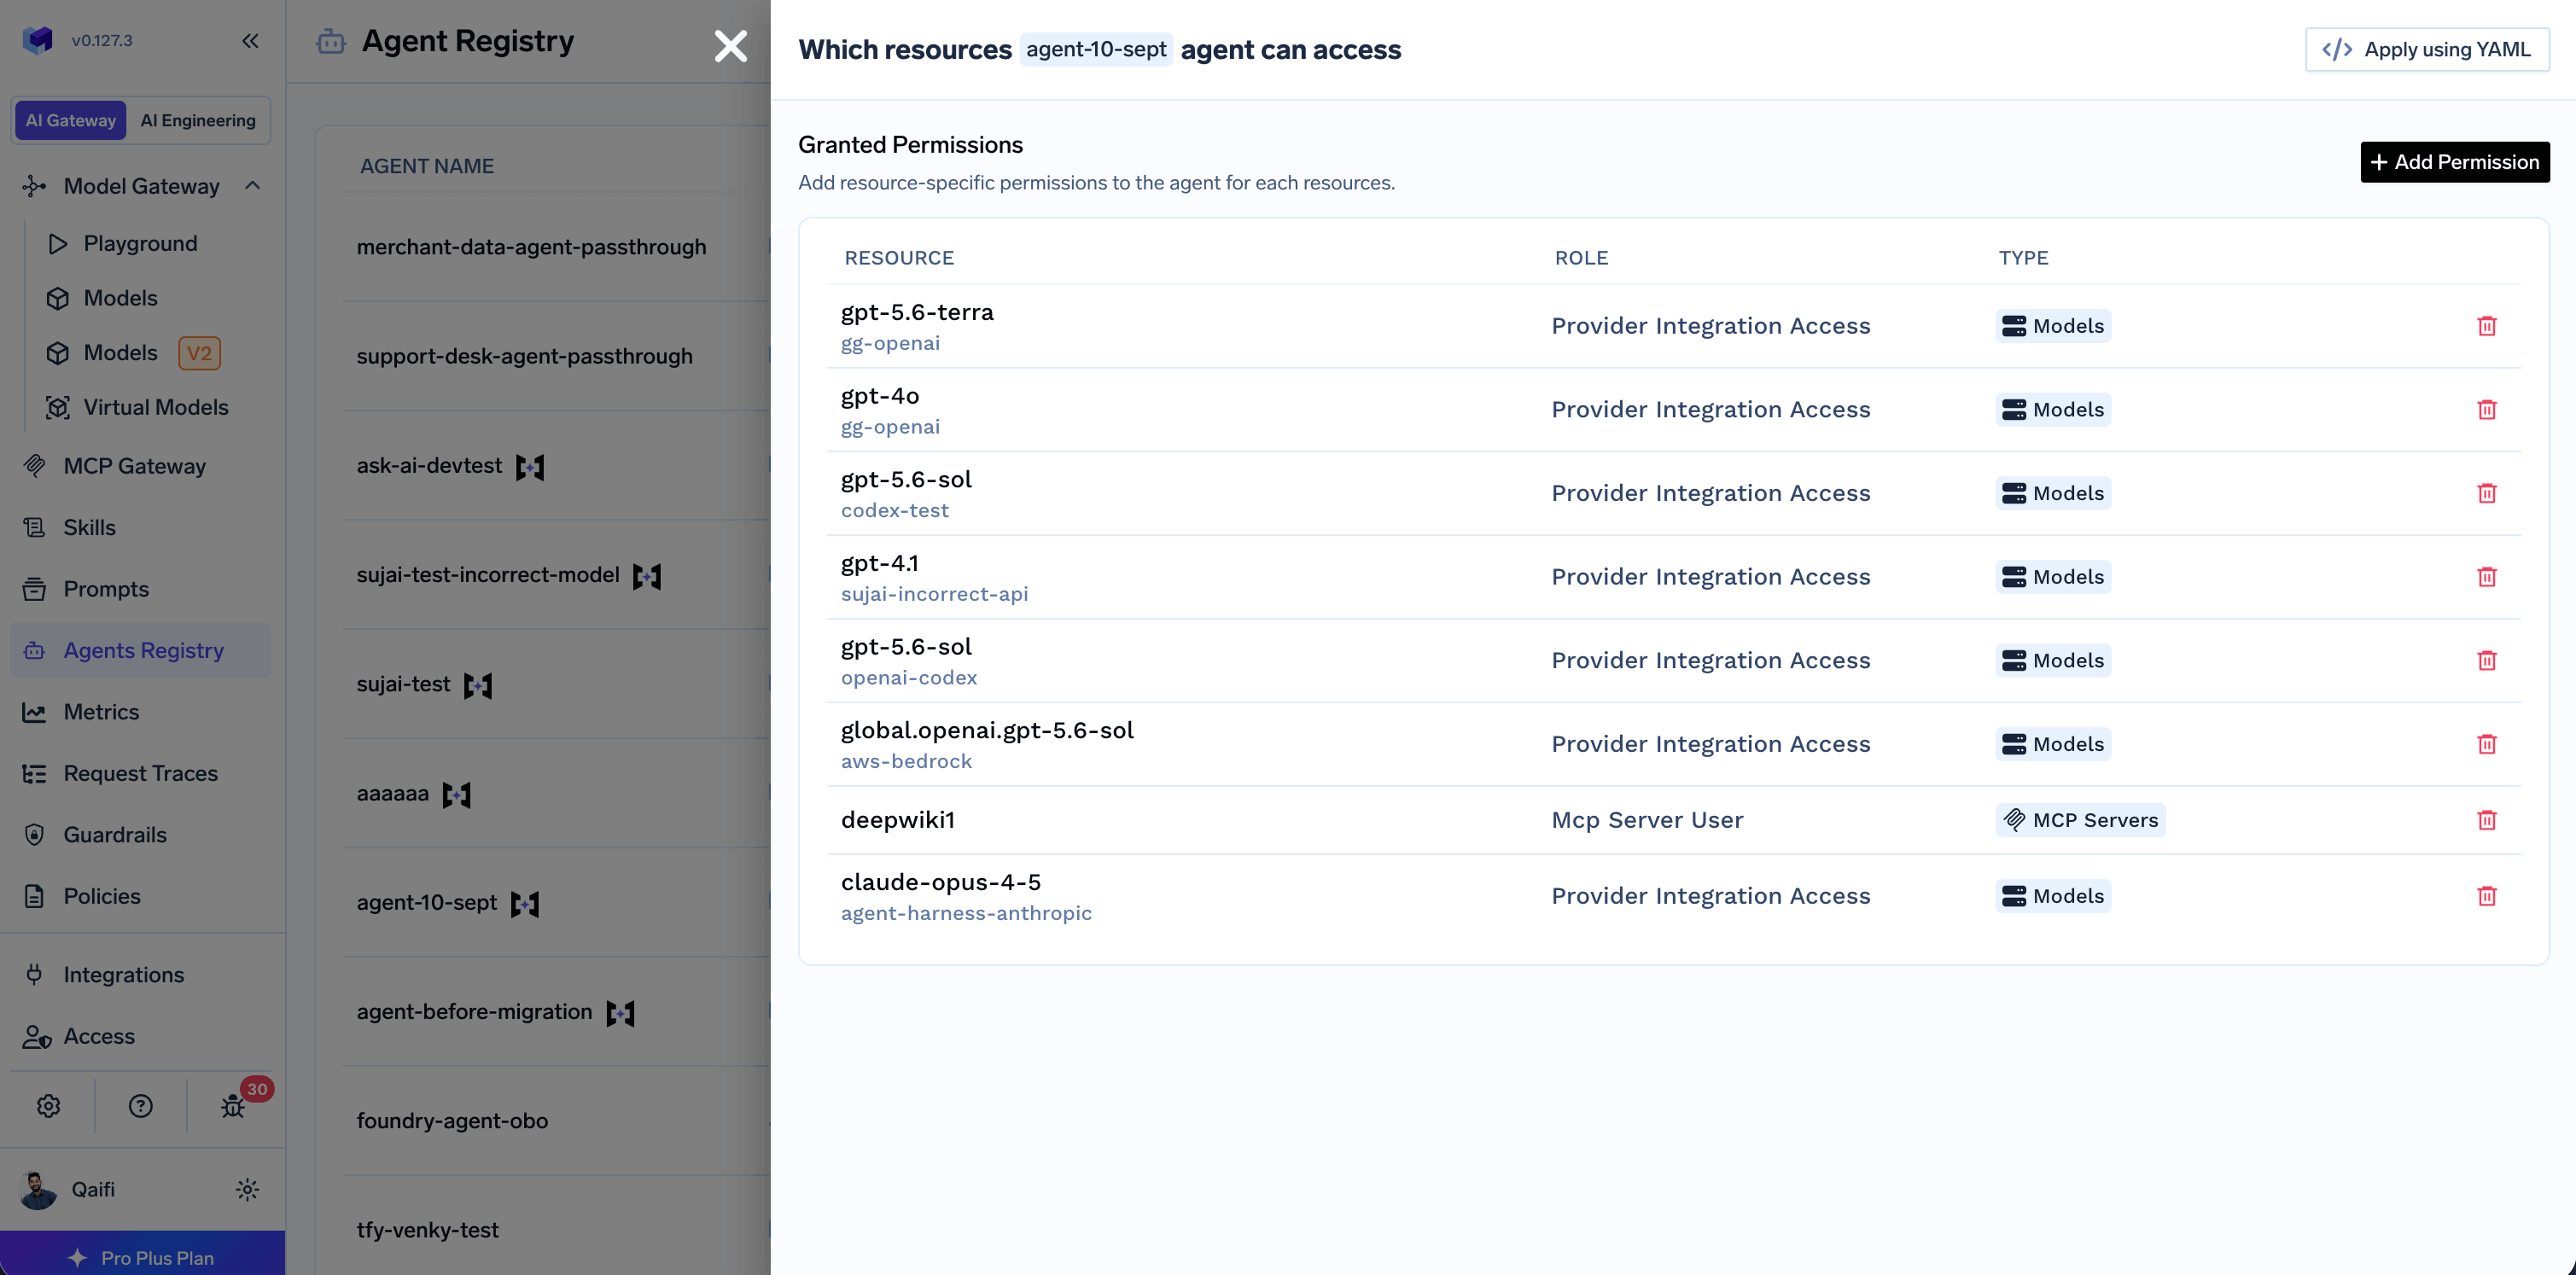This screenshot has width=2576, height=1275.
Task: Delete the global.openai.gpt-5.6-sol permission
Action: [x=2486, y=744]
